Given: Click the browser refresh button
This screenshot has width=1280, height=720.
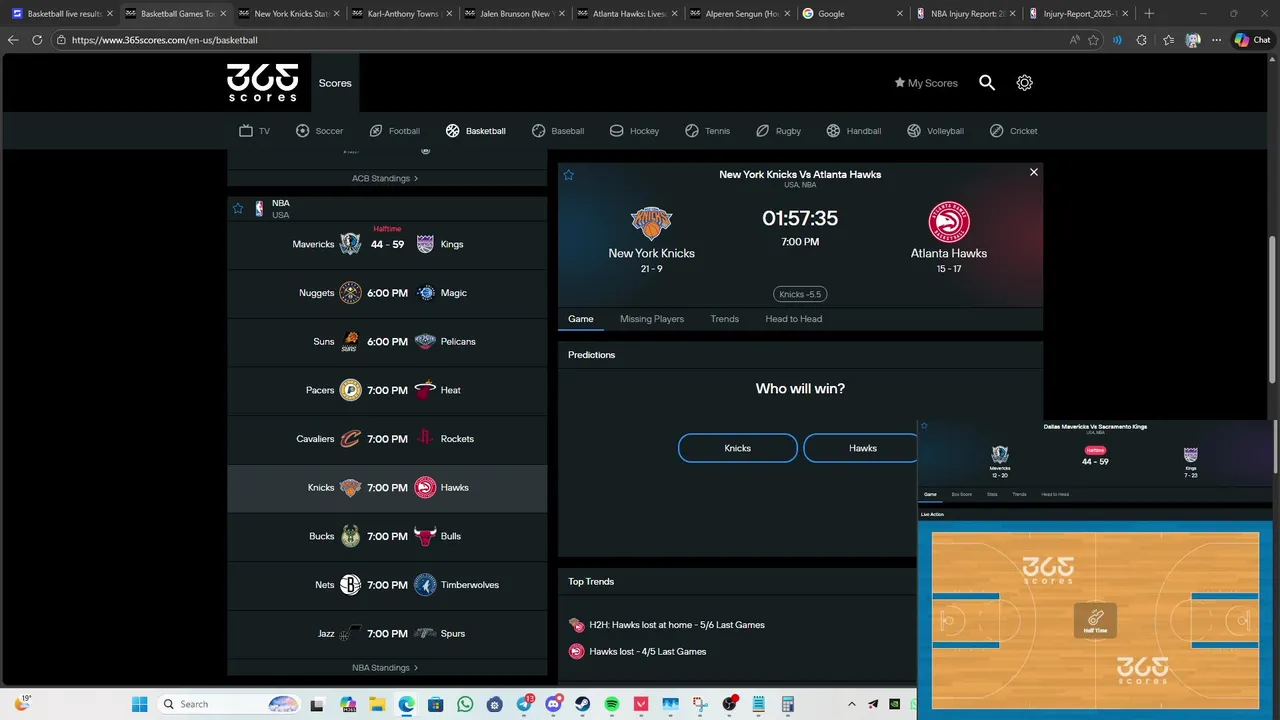Looking at the screenshot, I should pyautogui.click(x=37, y=40).
